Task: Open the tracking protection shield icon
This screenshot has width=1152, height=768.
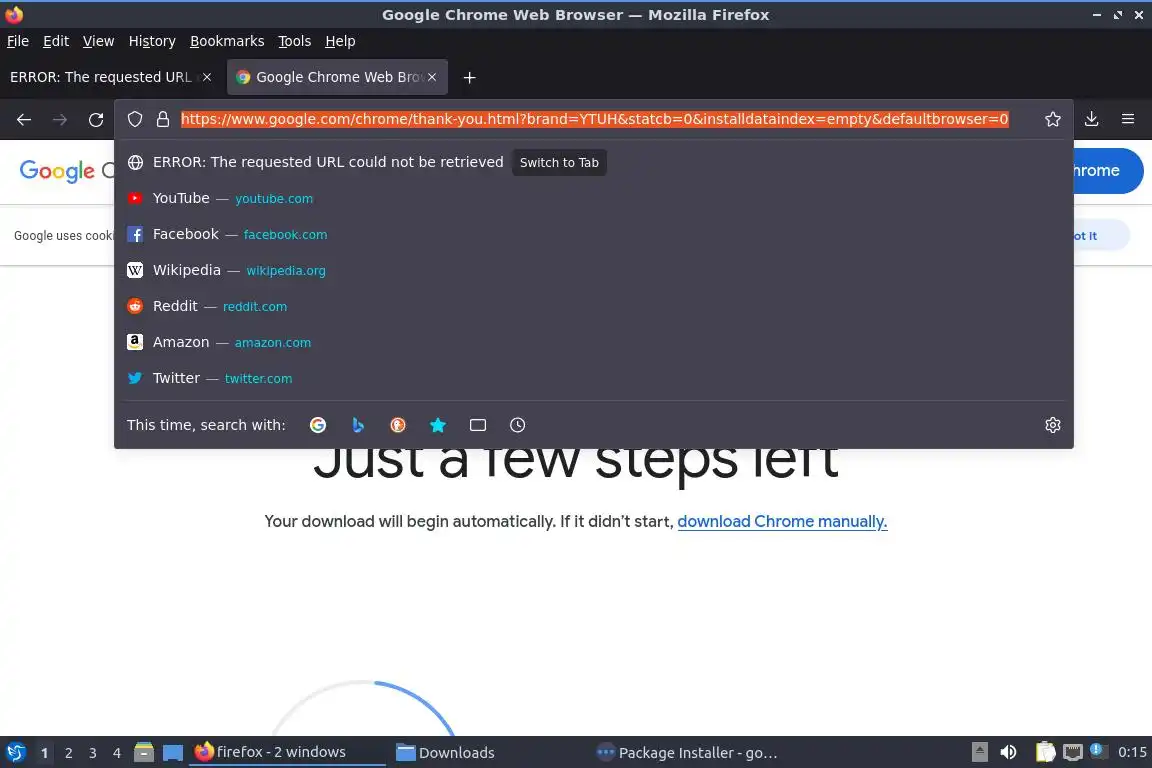Action: (135, 119)
